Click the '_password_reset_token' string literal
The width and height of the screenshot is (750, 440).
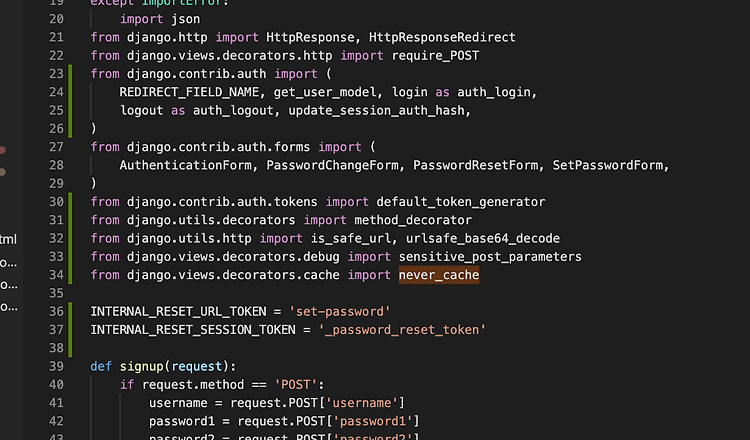pos(402,330)
